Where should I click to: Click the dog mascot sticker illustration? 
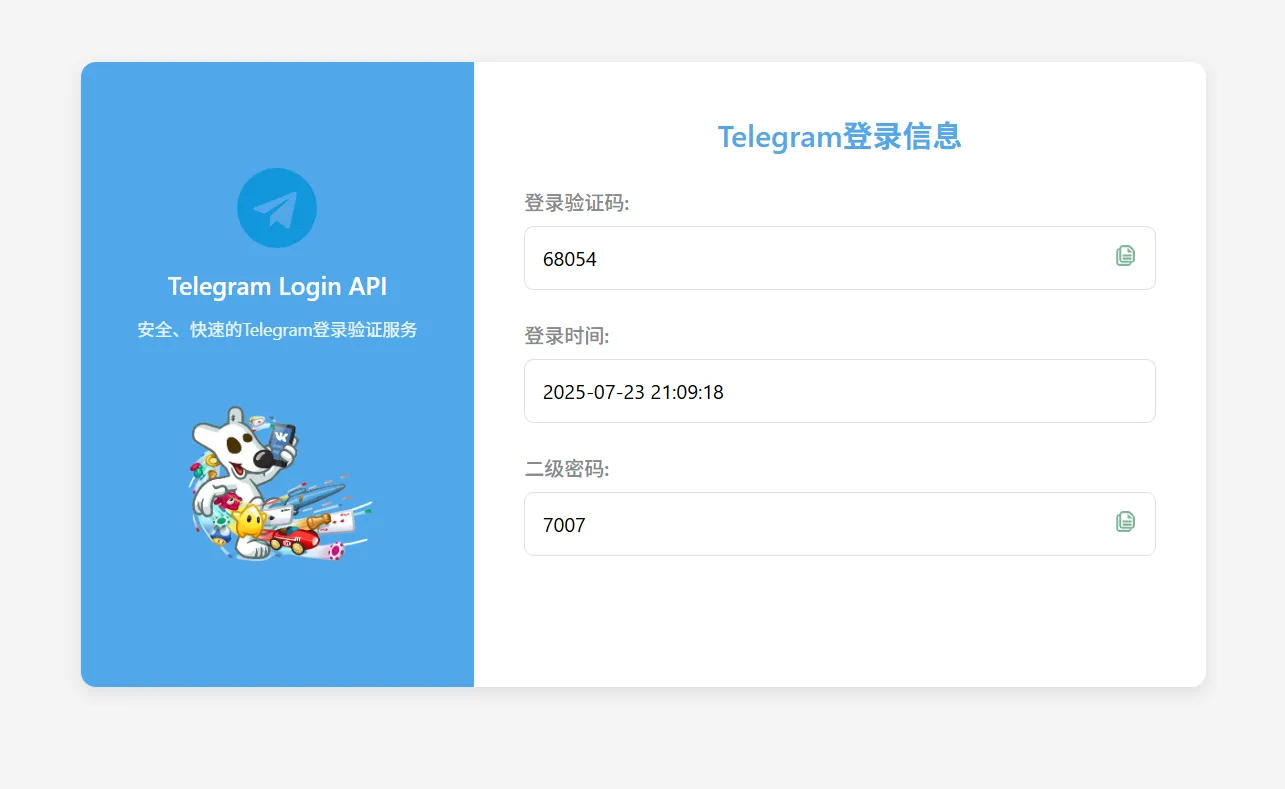(281, 483)
